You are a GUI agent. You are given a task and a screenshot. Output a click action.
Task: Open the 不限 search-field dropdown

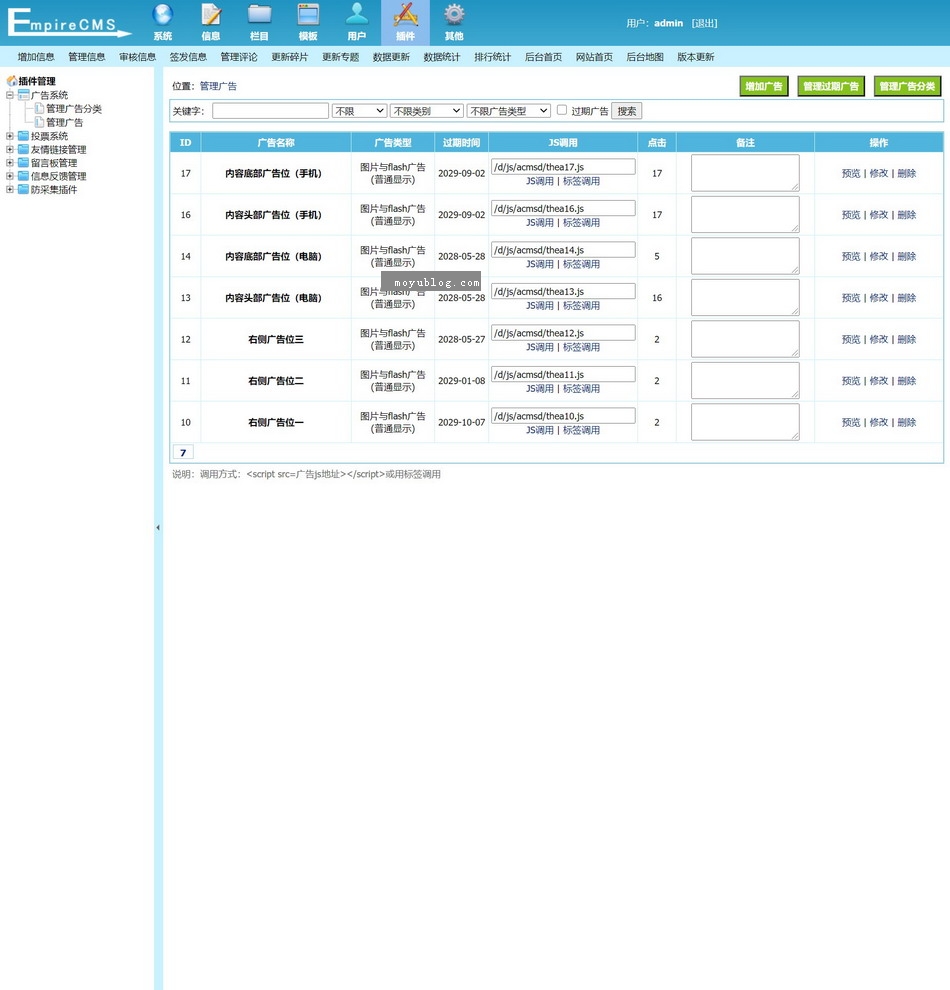coord(359,111)
